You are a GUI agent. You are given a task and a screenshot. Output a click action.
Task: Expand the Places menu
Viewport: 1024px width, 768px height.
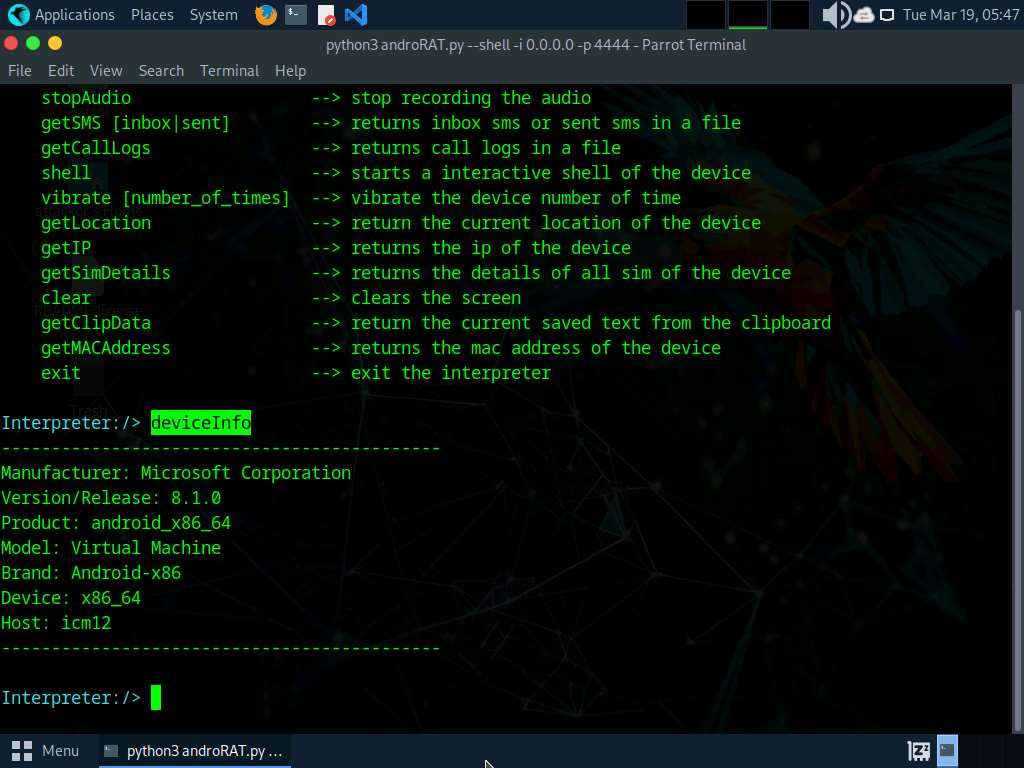[x=151, y=15]
